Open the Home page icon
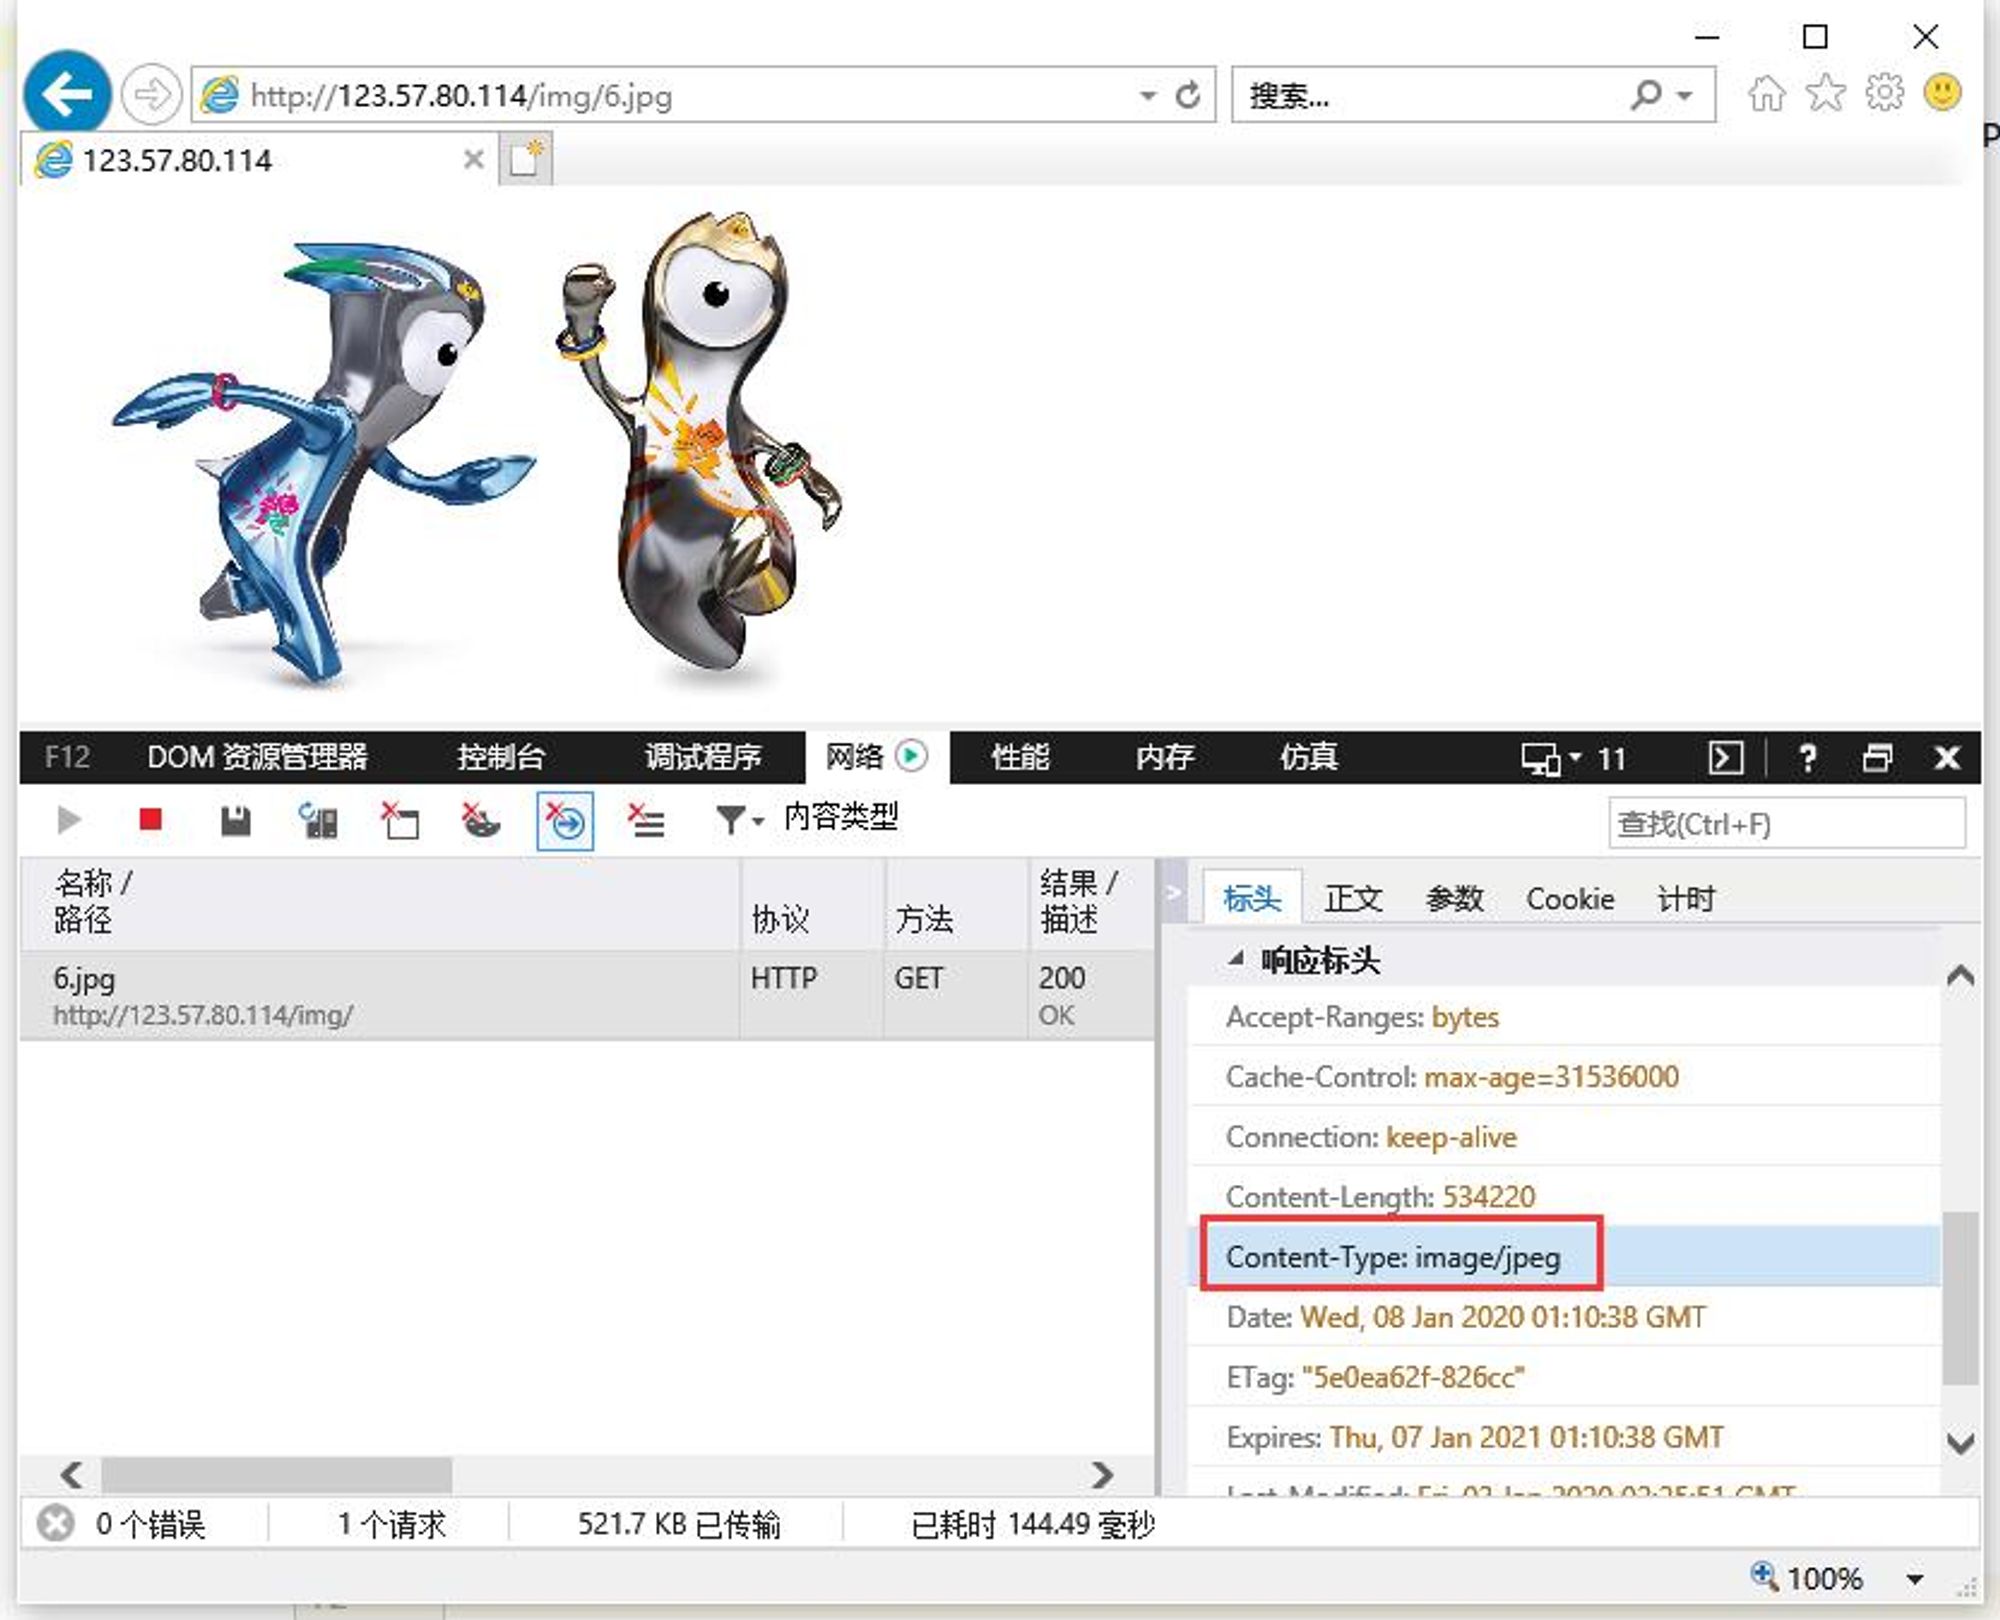The image size is (2000, 1620). click(1767, 93)
